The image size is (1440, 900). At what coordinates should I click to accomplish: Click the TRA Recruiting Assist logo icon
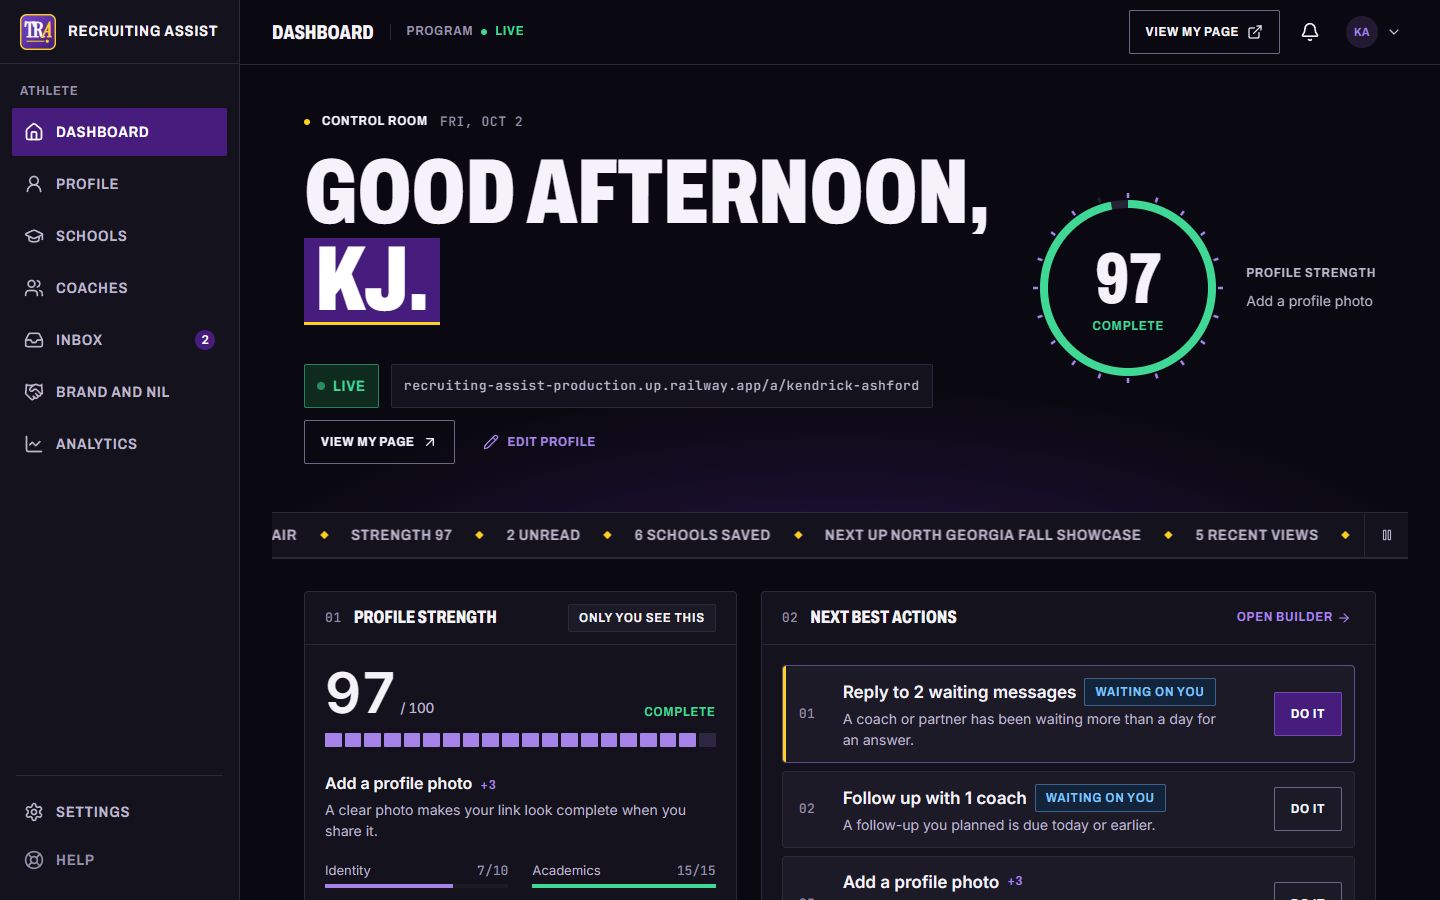38,31
